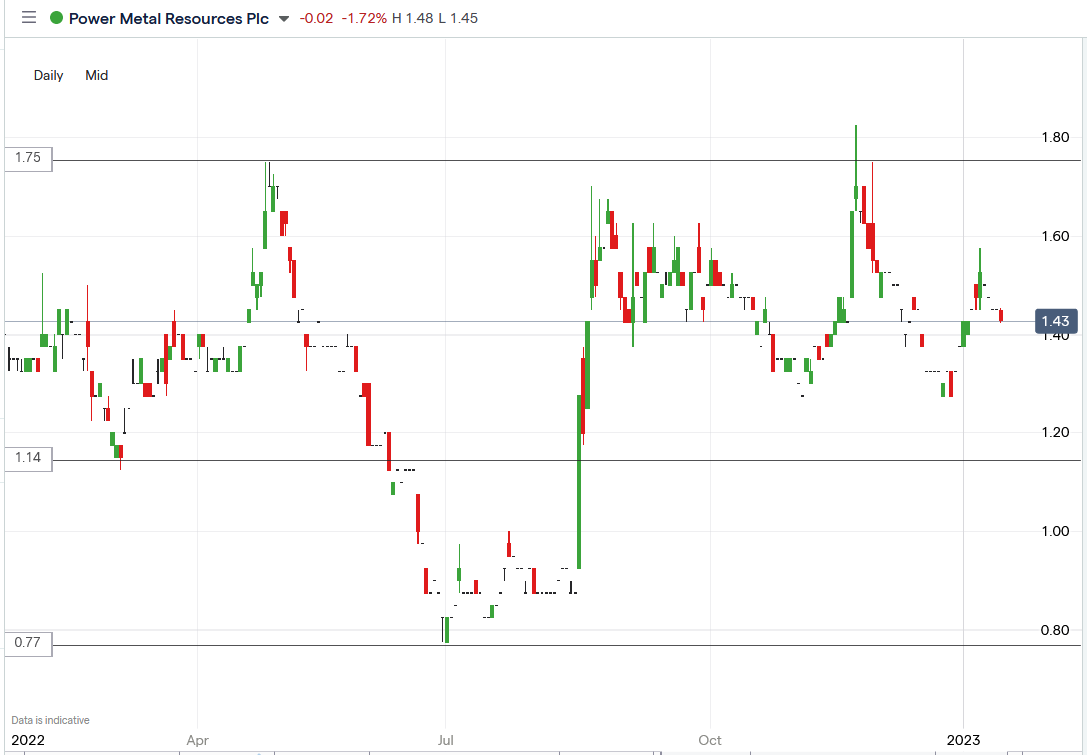Select the Power Metal Resources Plc title

coord(168,19)
